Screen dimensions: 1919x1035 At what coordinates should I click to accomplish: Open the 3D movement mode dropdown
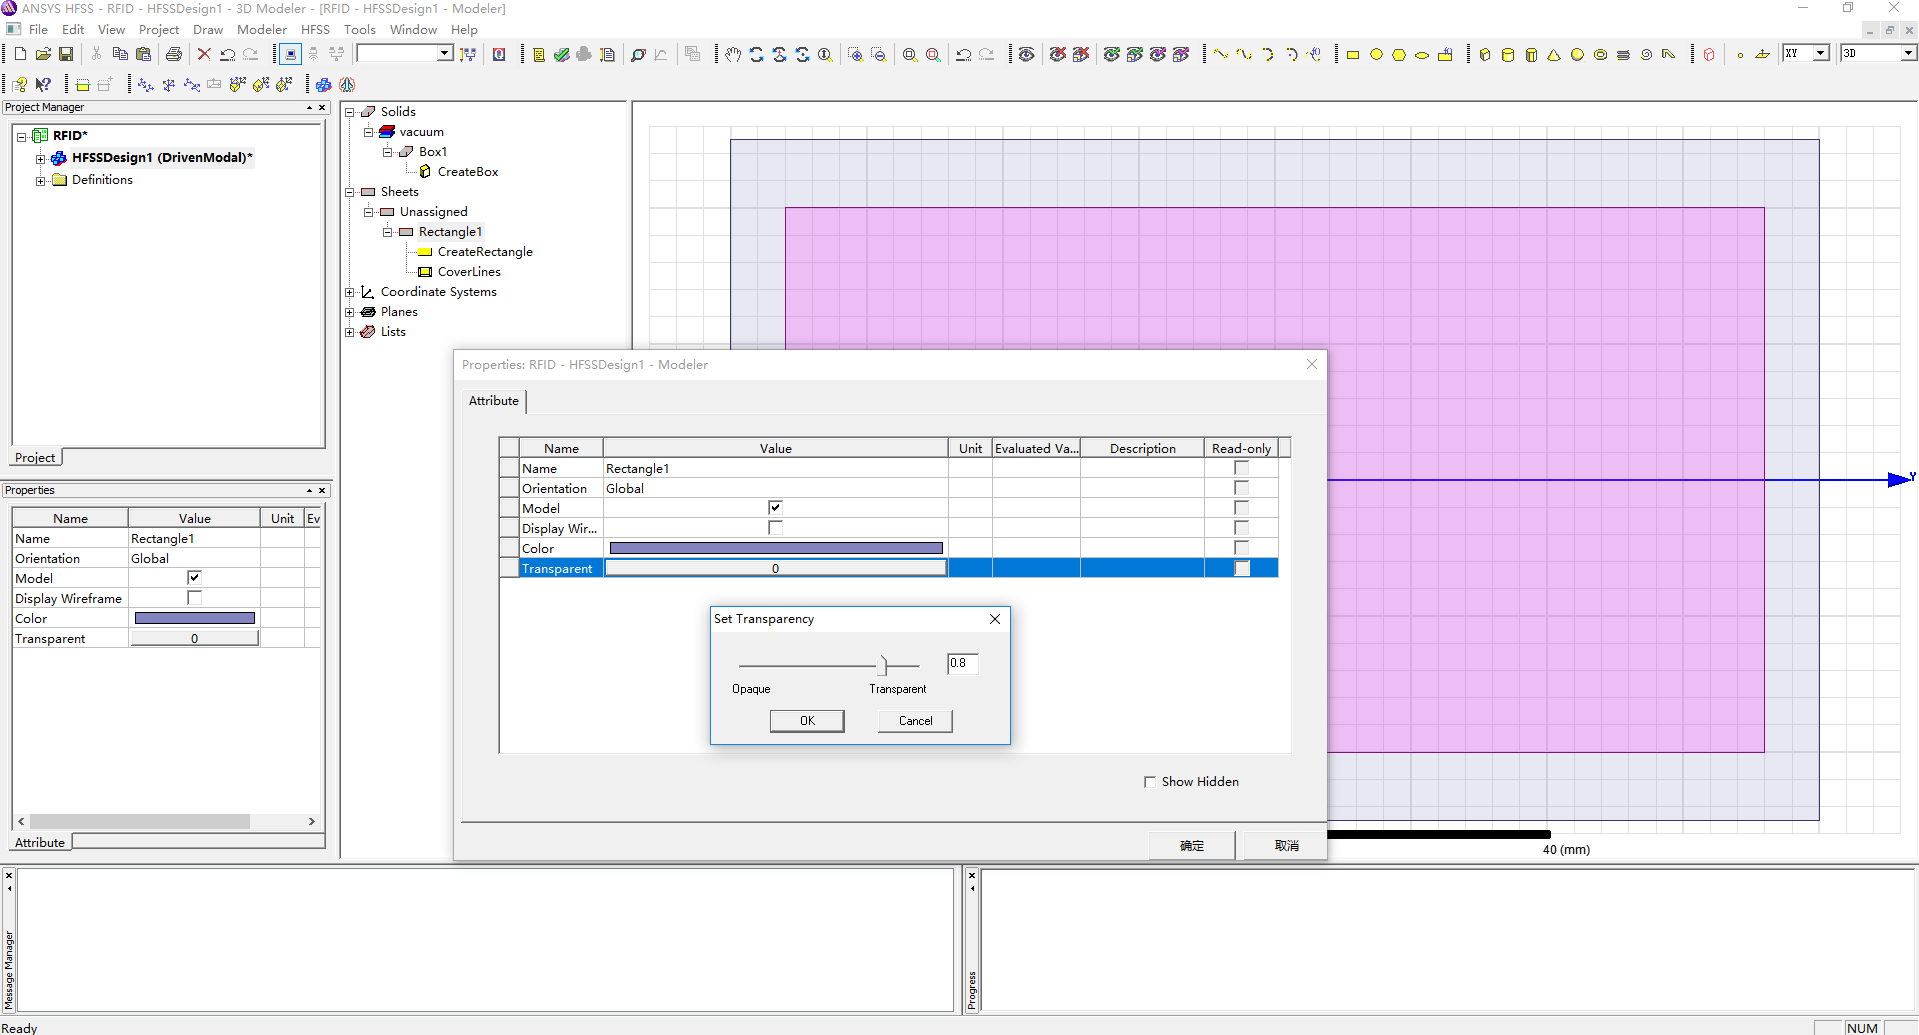(1908, 53)
